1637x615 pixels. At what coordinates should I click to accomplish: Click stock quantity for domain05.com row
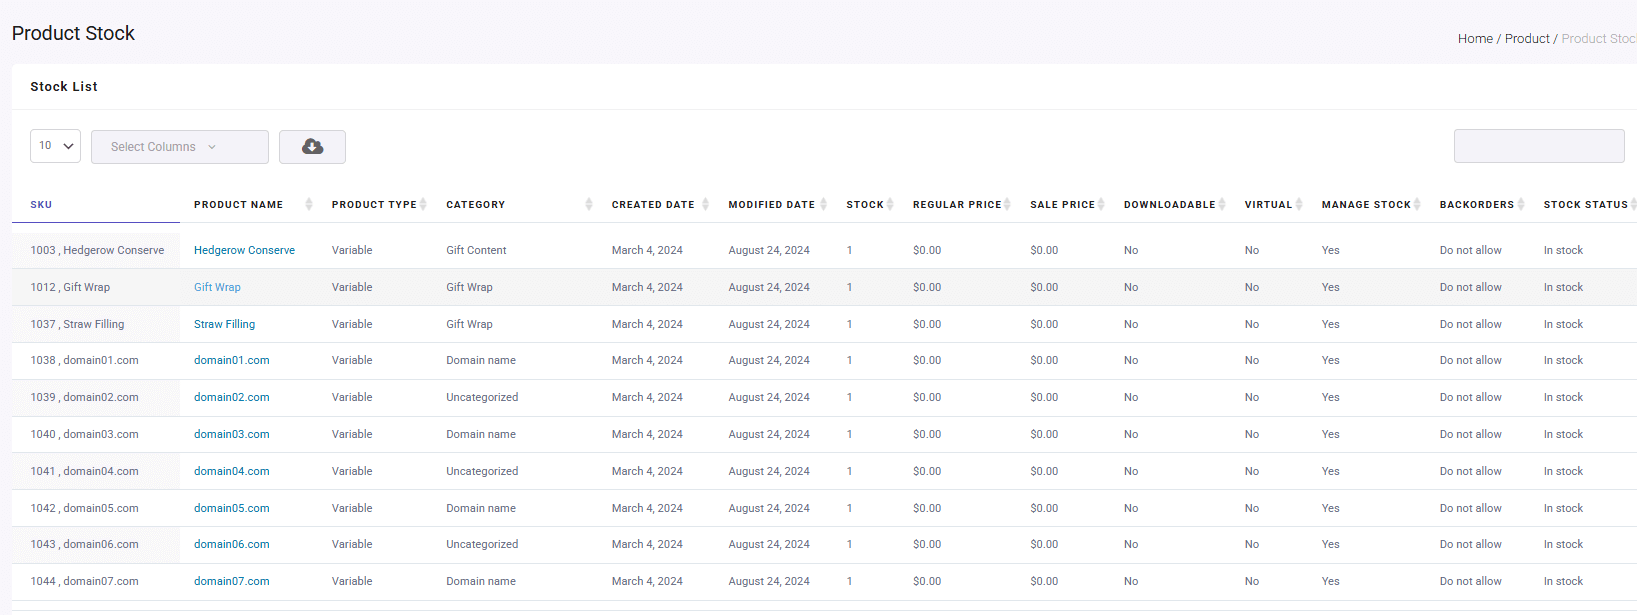coord(849,509)
